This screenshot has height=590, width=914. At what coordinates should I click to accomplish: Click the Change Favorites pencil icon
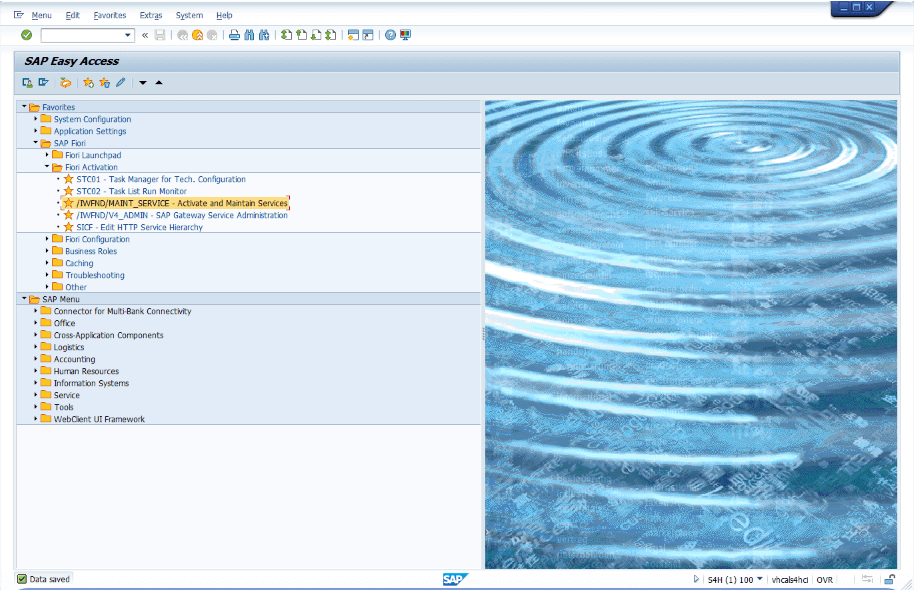click(x=120, y=83)
